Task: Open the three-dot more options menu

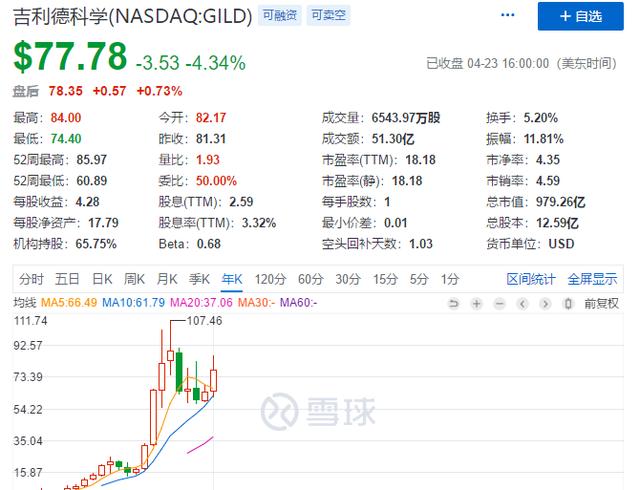Action: click(x=507, y=15)
